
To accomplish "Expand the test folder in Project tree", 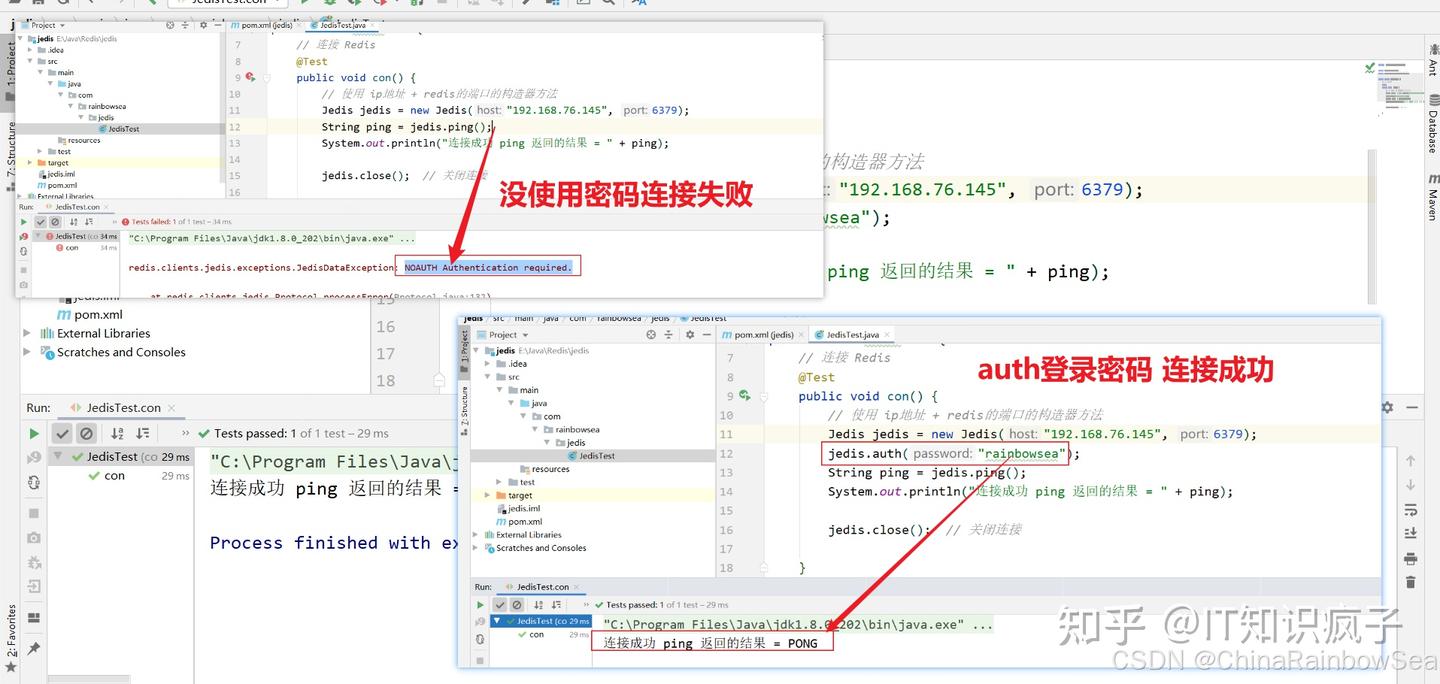I will [x=38, y=151].
